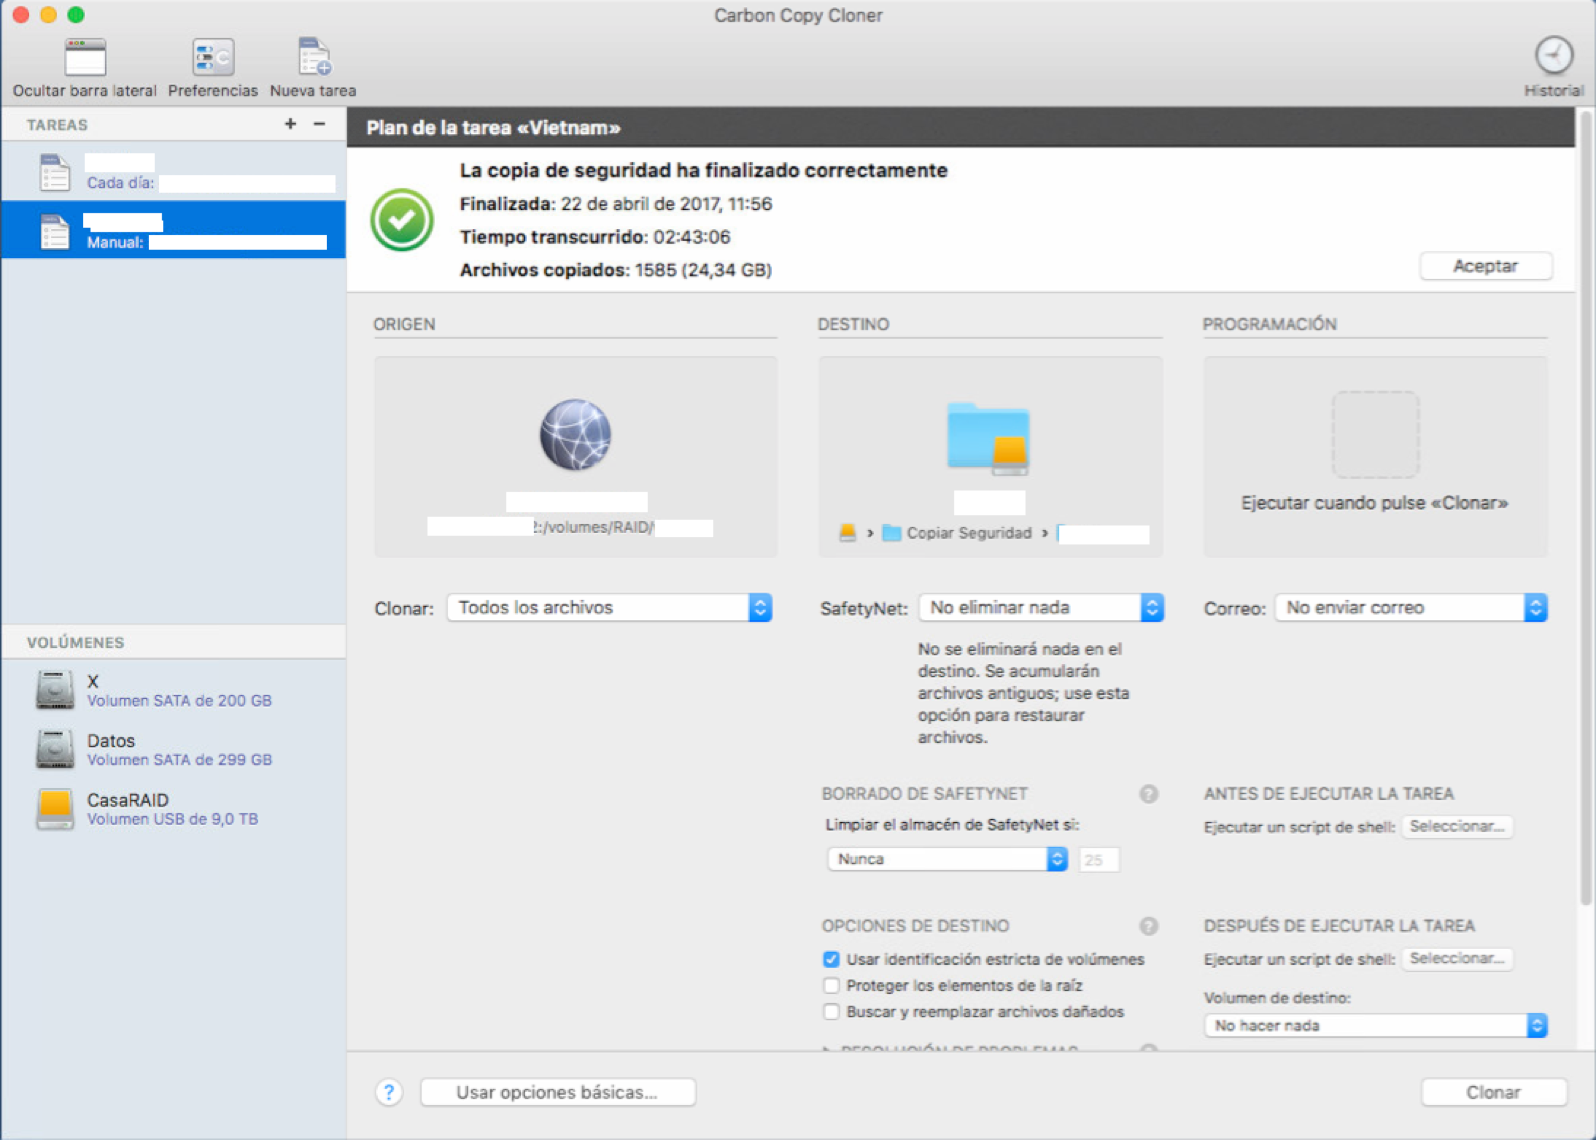1596x1140 pixels.
Task: Click the SafetyNet limit field showing 25
Action: [1099, 859]
